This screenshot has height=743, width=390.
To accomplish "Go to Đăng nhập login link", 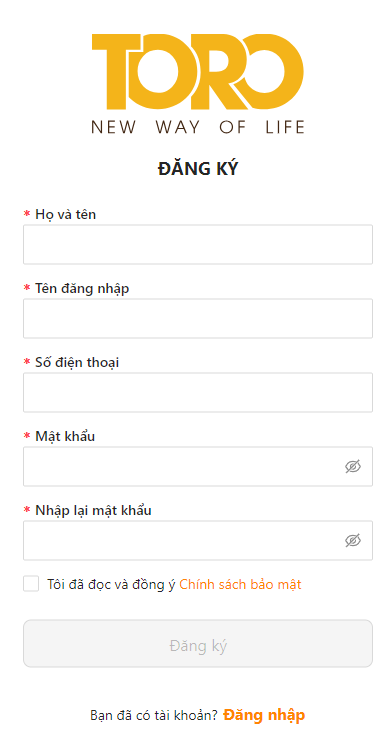I will pos(264,715).
